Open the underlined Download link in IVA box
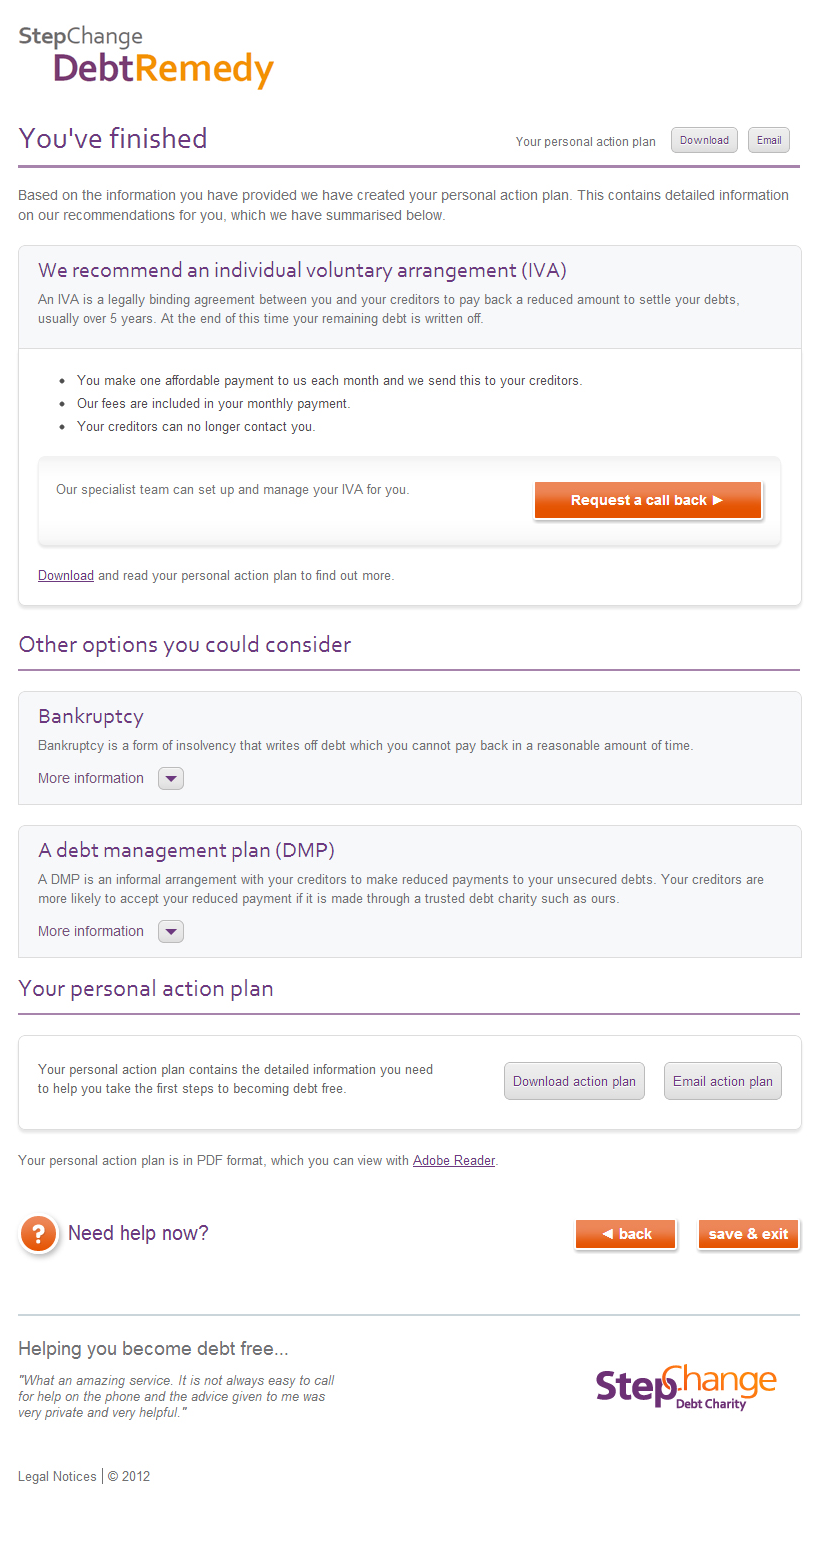The height and width of the screenshot is (1543, 820). 66,576
